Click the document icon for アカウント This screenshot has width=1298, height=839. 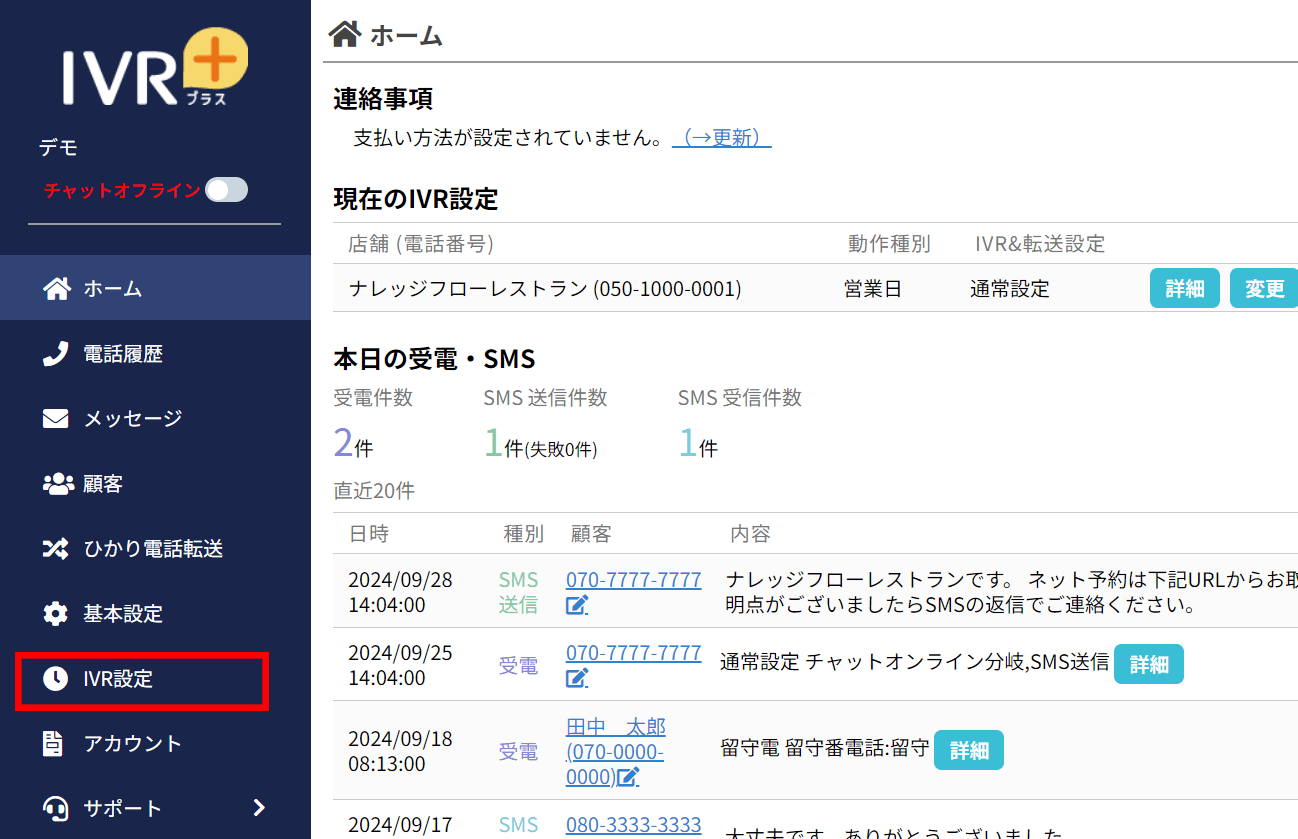point(54,744)
